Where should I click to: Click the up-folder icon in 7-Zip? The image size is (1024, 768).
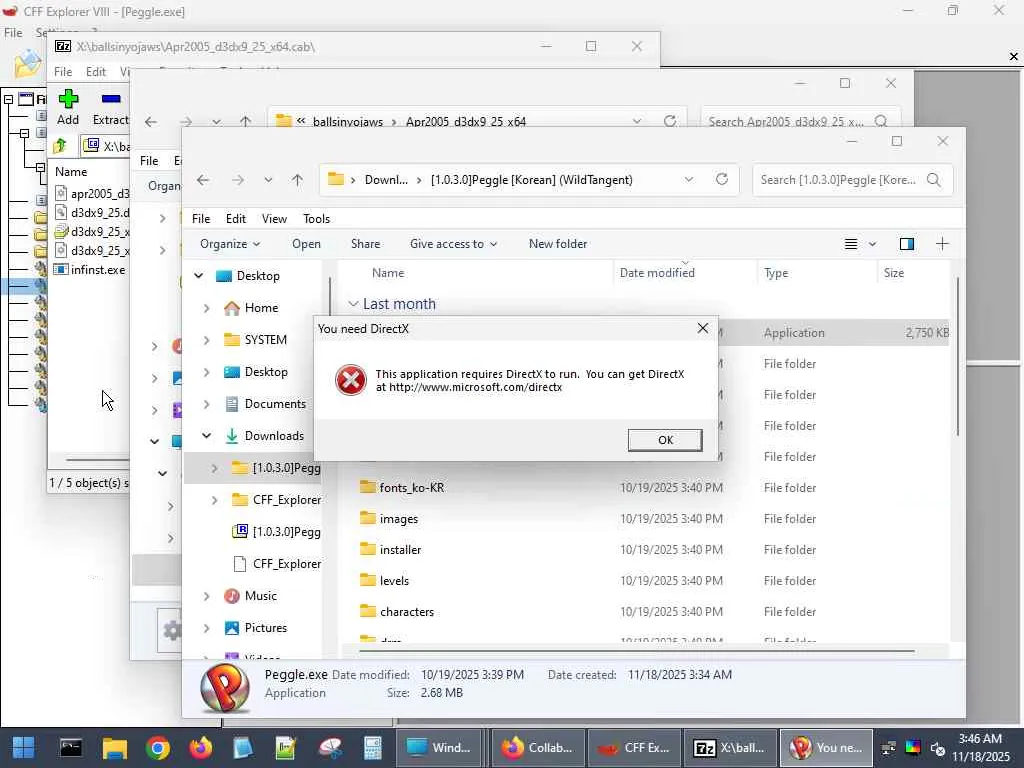point(60,146)
